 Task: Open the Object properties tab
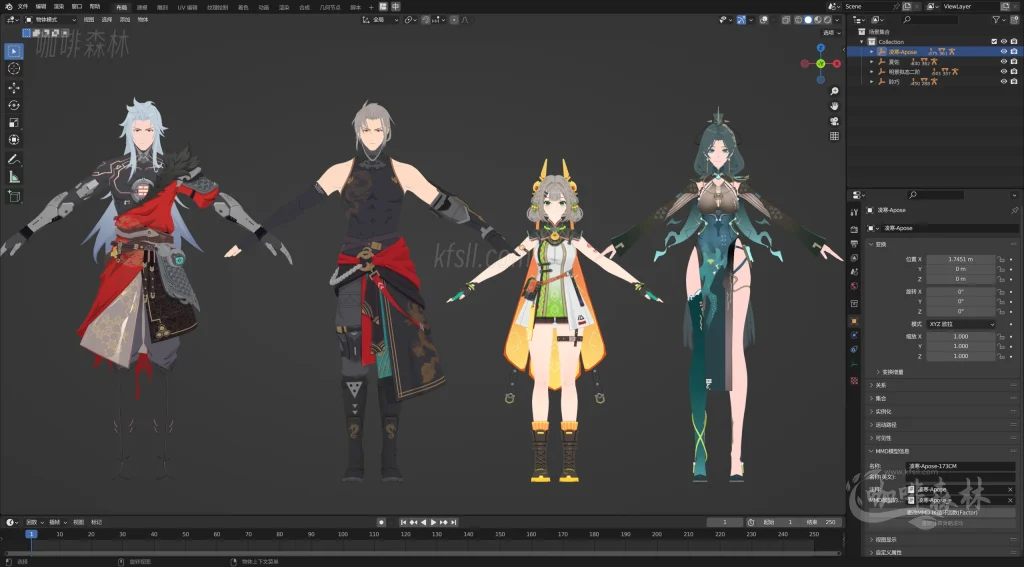854,321
